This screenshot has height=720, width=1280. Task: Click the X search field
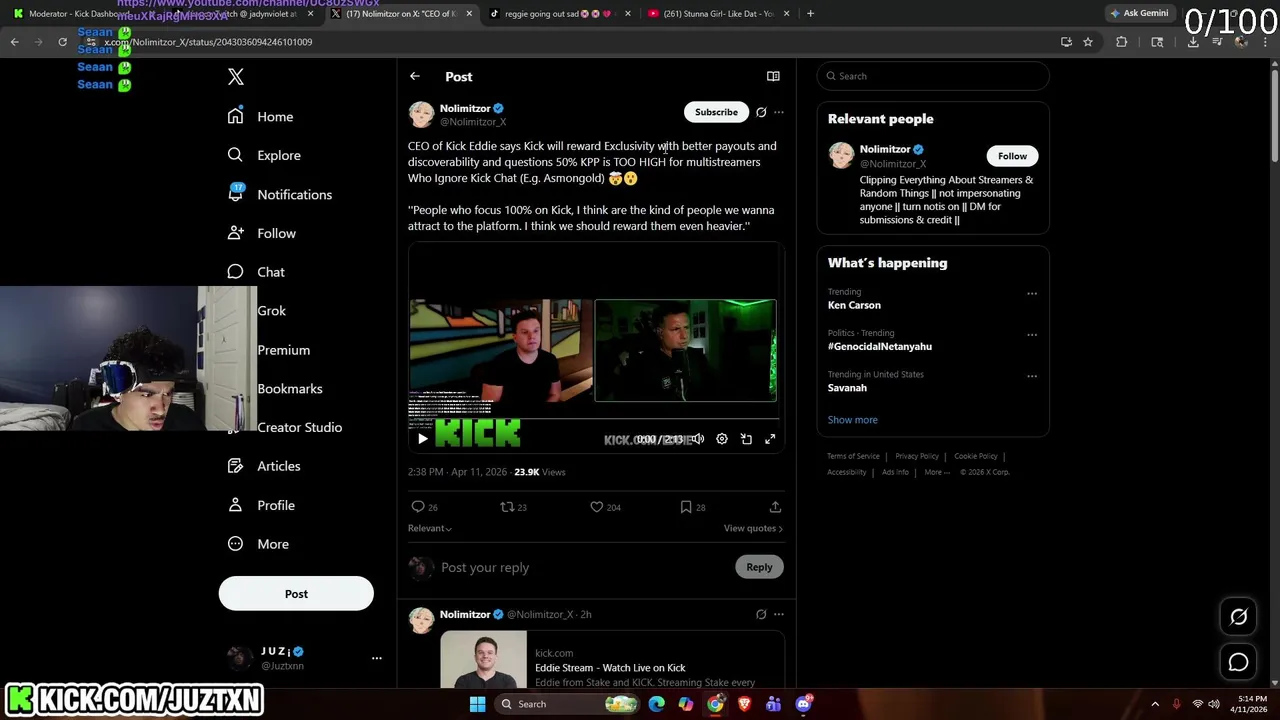click(x=933, y=76)
